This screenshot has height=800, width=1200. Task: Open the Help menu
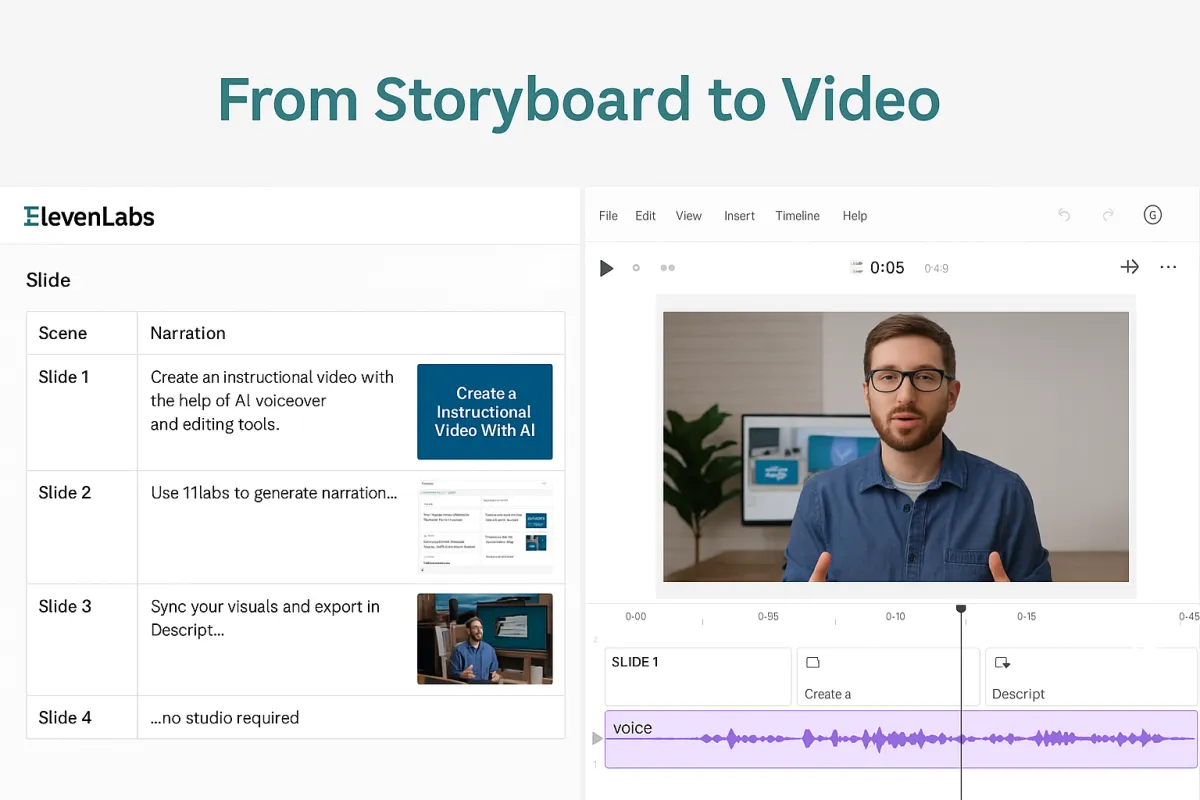coord(855,216)
